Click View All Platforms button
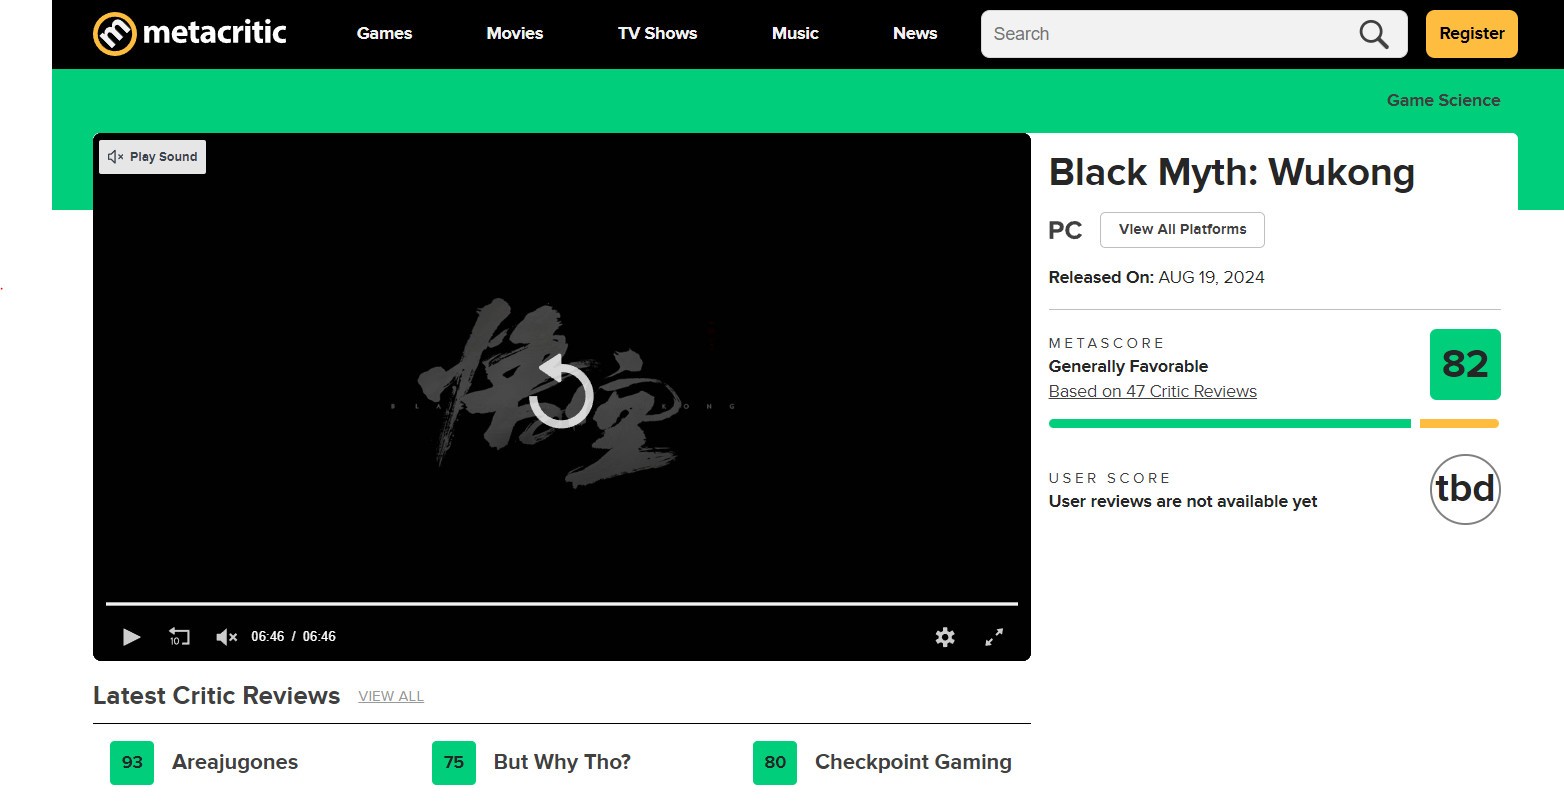The height and width of the screenshot is (803, 1564). (x=1182, y=230)
